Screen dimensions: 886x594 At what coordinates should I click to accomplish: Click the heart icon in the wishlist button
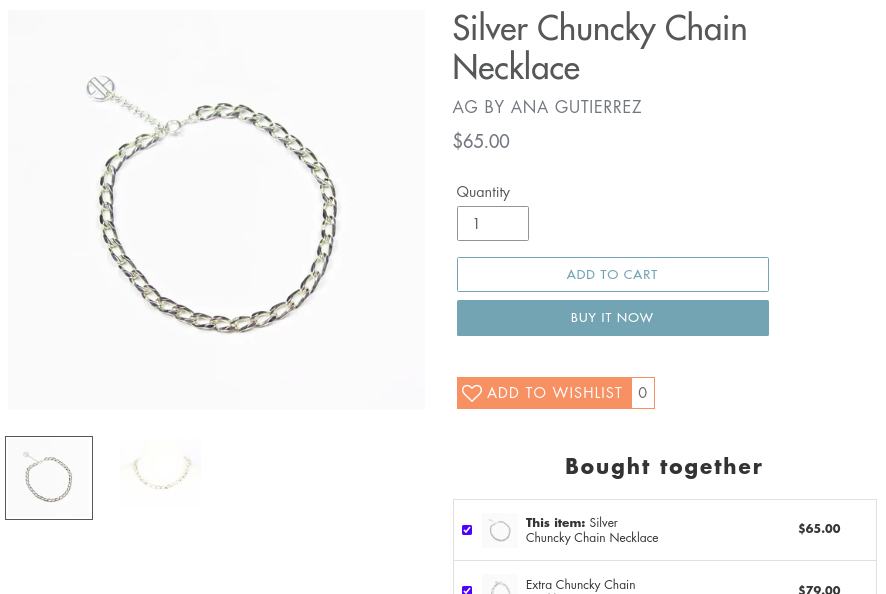click(471, 393)
